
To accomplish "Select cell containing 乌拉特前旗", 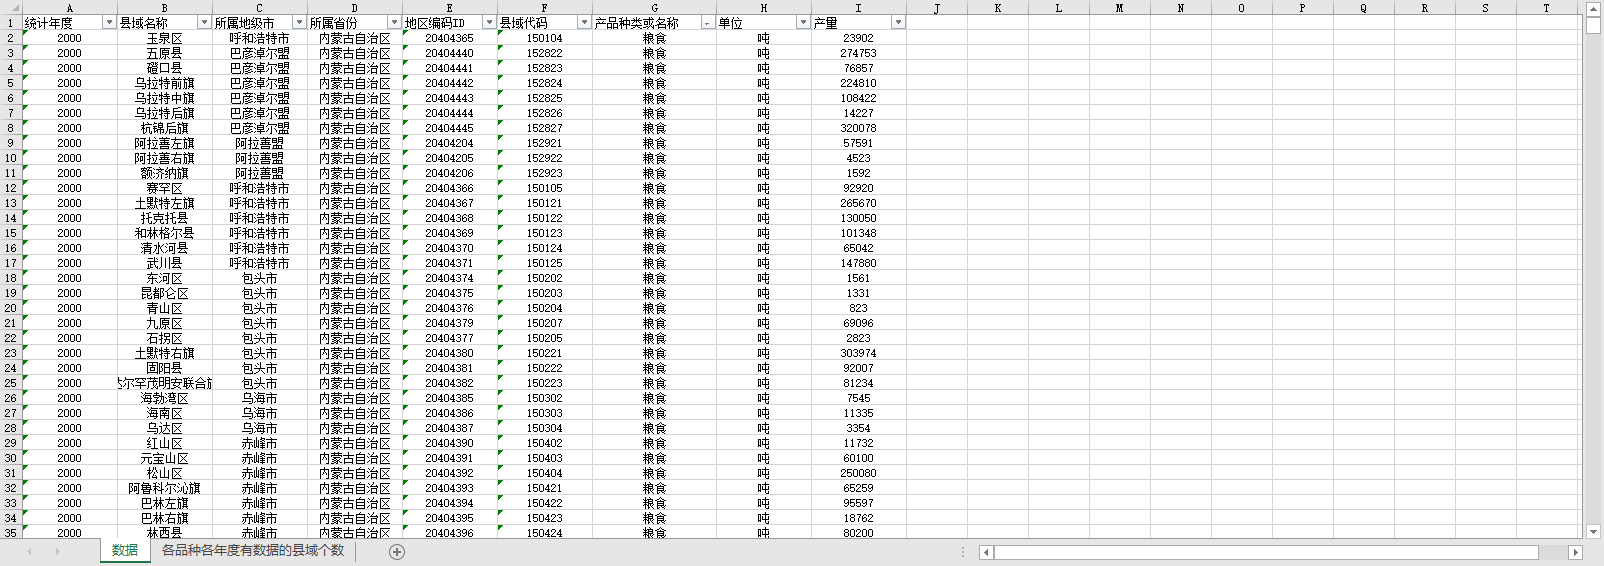I will (x=164, y=83).
